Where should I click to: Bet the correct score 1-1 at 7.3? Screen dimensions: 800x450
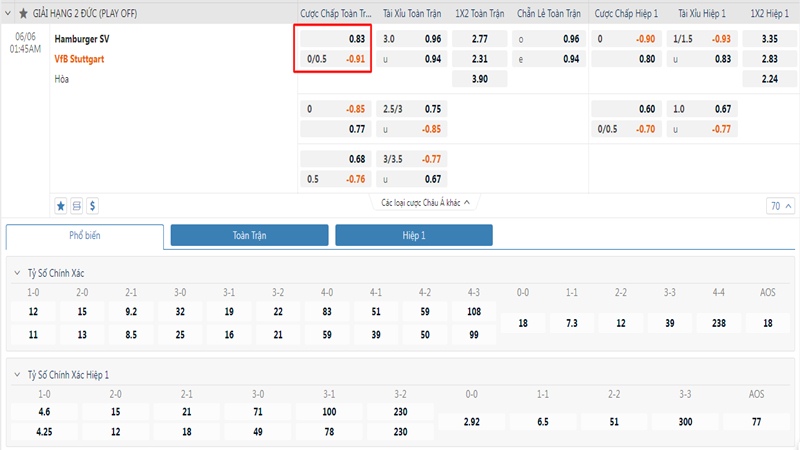point(572,323)
